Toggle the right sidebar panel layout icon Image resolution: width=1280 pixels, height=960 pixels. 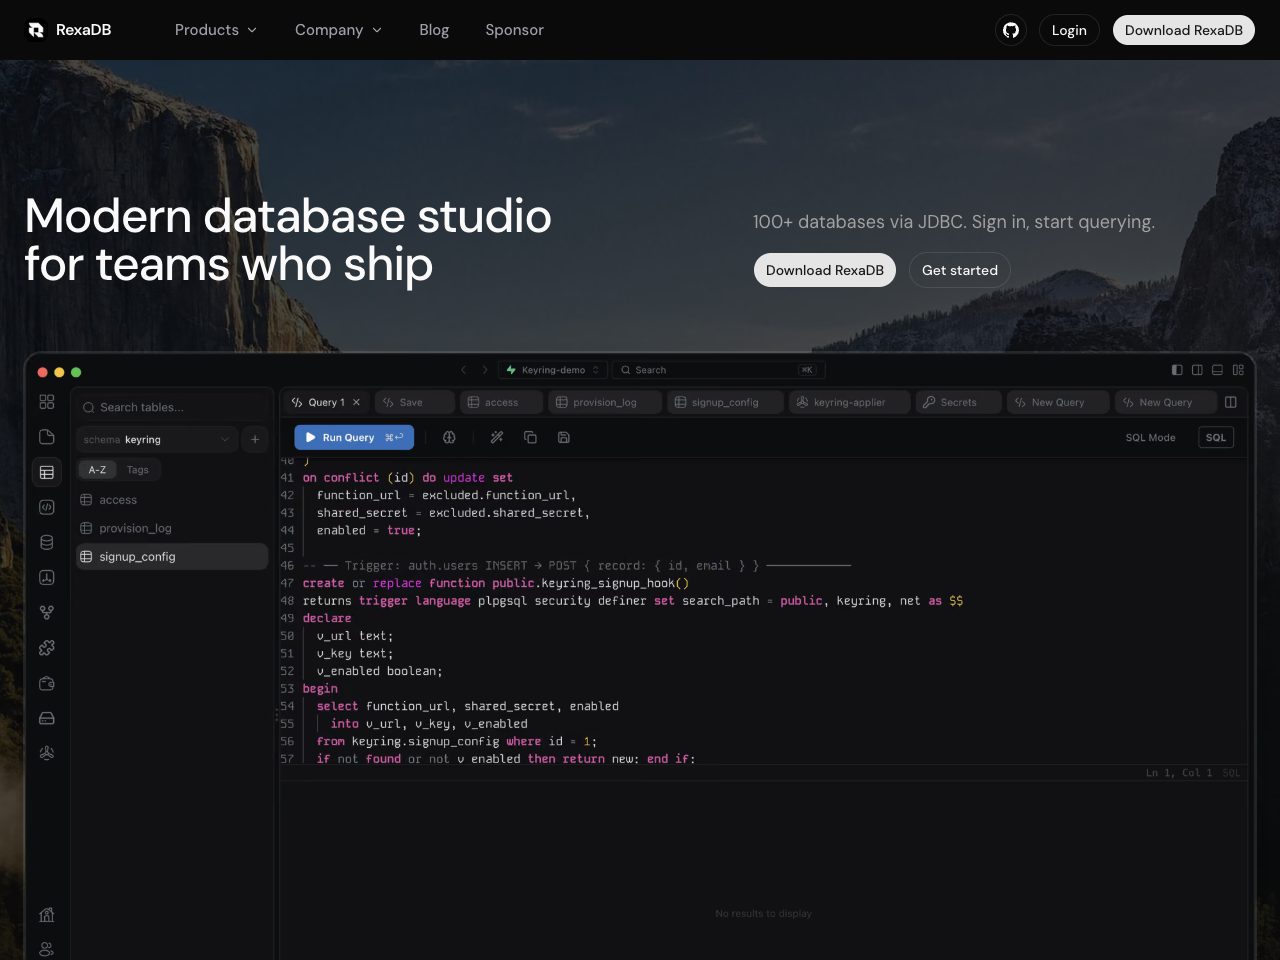[1197, 370]
